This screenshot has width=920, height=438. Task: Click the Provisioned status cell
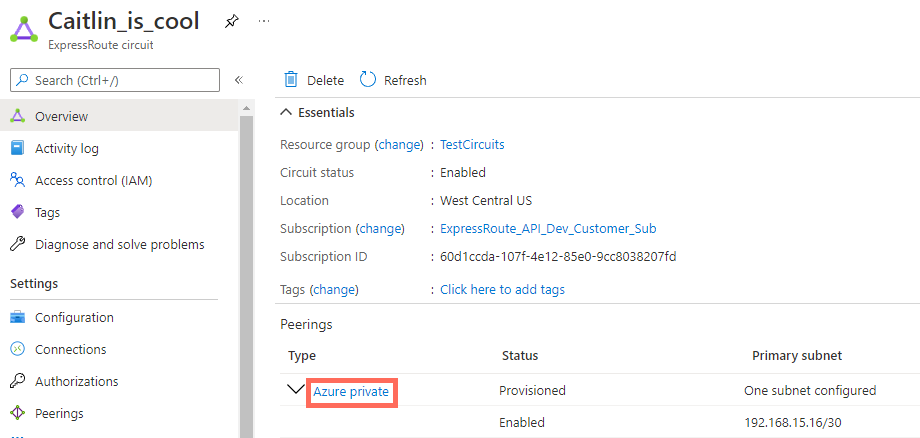tap(532, 390)
